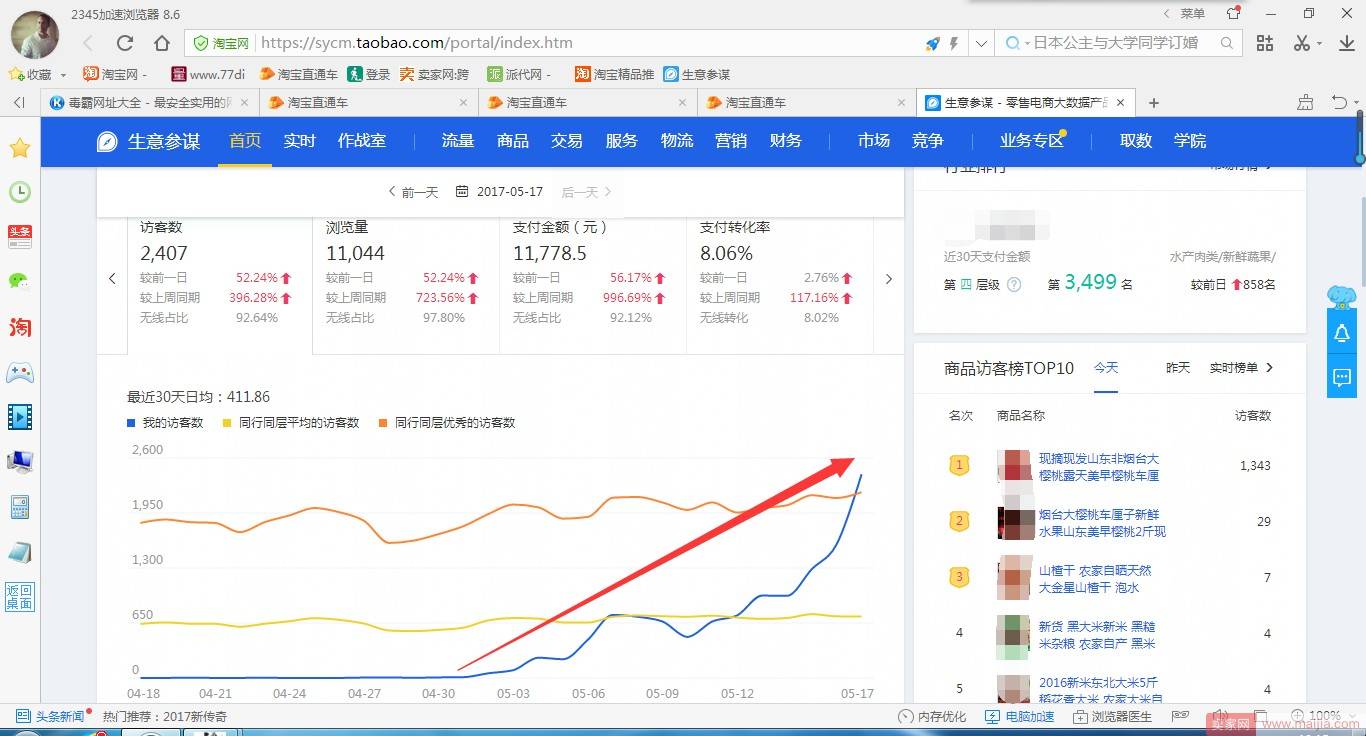Toggle 同行同层优秀的访客数 orange legend series
The height and width of the screenshot is (736, 1366).
pyautogui.click(x=447, y=423)
